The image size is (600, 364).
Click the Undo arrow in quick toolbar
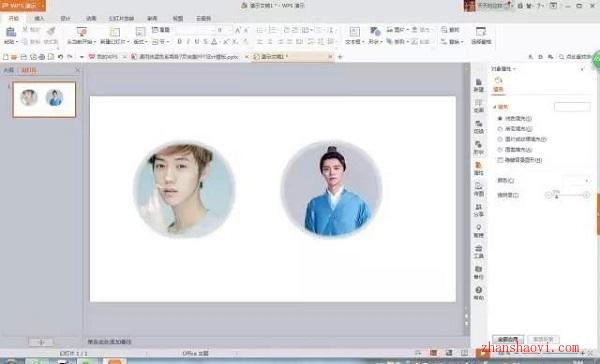point(60,57)
